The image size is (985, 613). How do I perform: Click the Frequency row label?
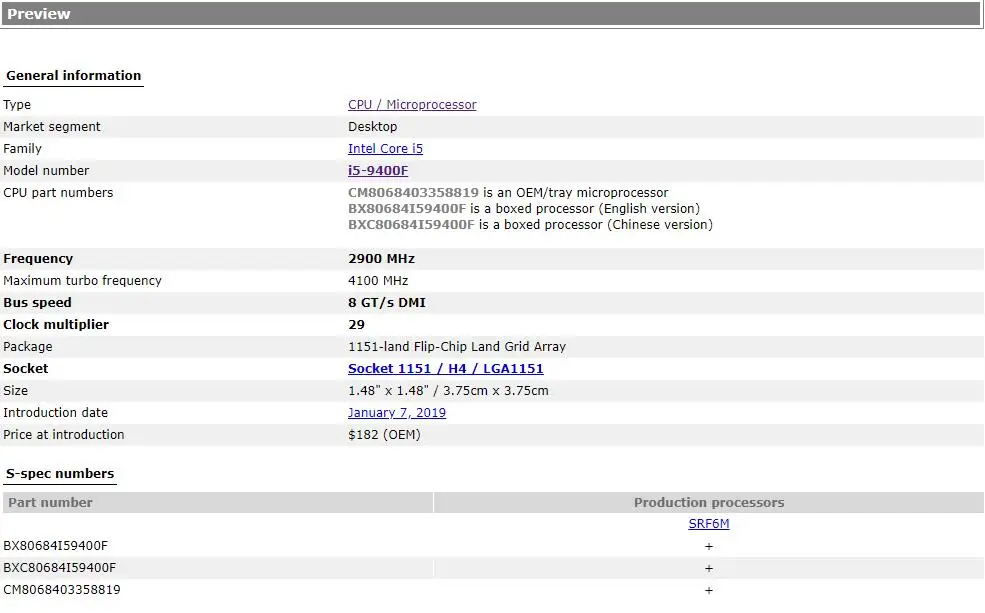click(x=38, y=259)
